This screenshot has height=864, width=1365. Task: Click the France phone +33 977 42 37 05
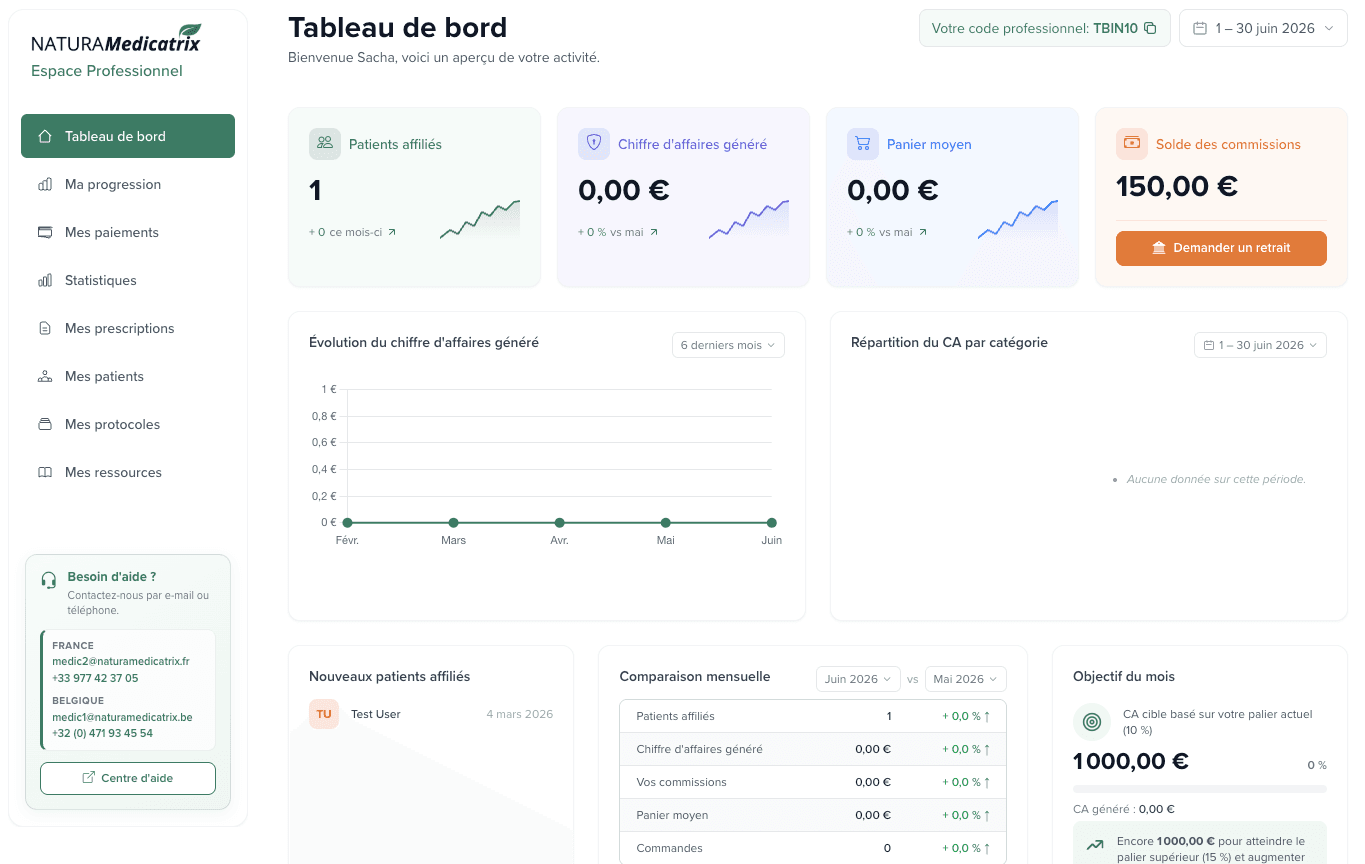(95, 678)
